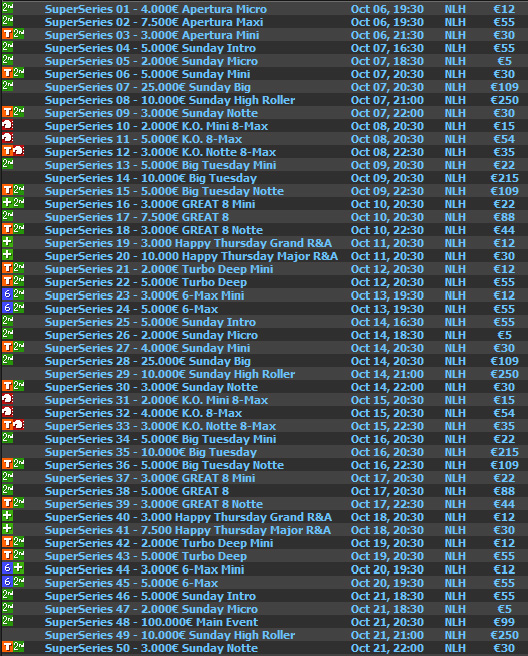Open SuperSeries 08 - 10.000€ Sunday High Roller
528x656 pixels.
tap(170, 100)
